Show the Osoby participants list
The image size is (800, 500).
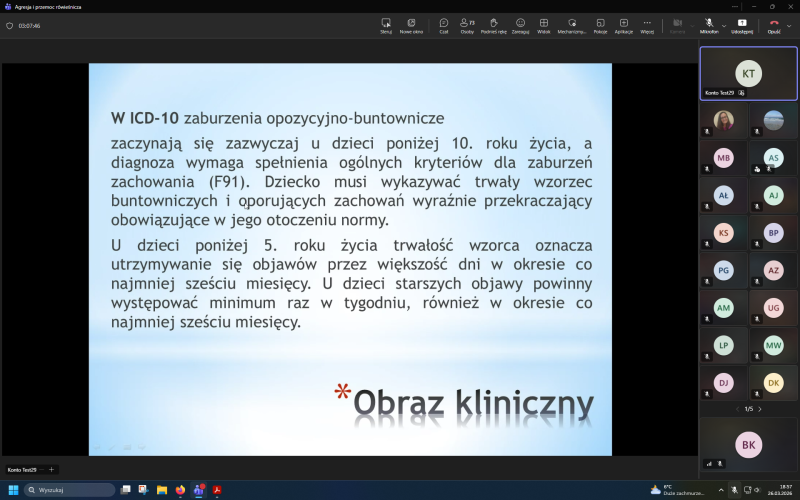[467, 25]
